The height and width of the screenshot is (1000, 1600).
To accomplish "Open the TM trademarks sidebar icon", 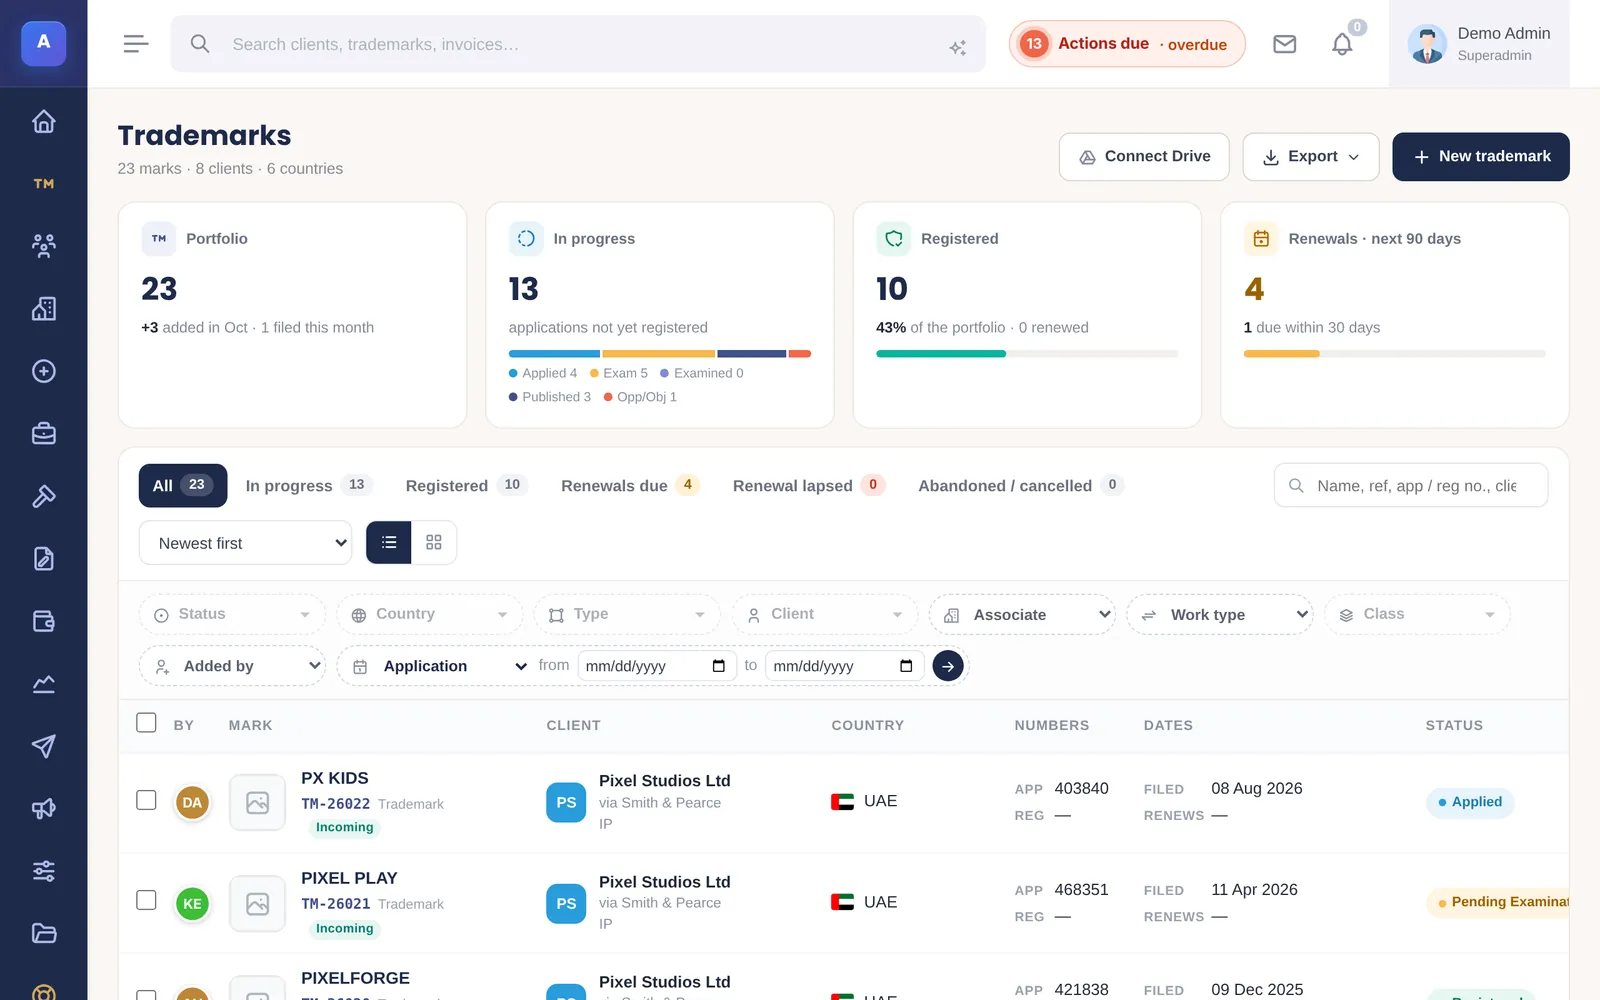I will pos(43,184).
